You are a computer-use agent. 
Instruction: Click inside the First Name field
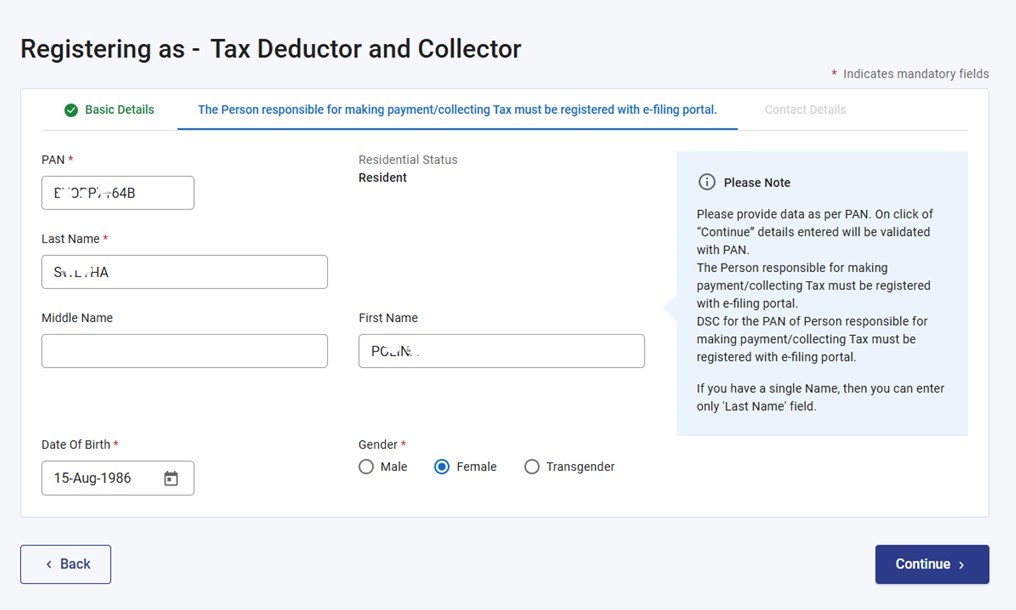[x=500, y=350]
